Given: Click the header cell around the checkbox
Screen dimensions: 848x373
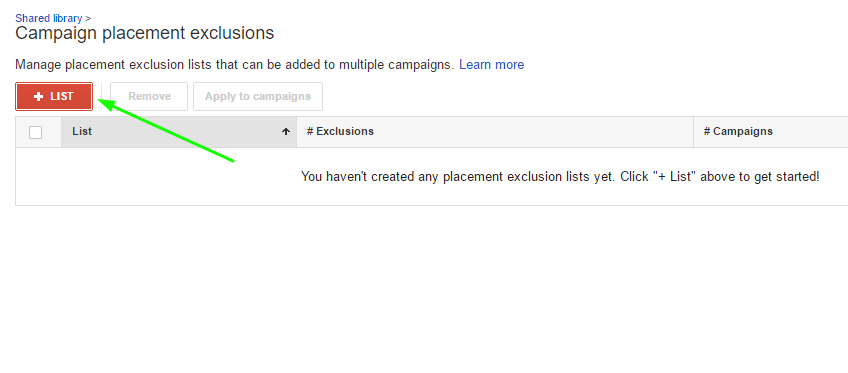Looking at the screenshot, I should pyautogui.click(x=38, y=132).
